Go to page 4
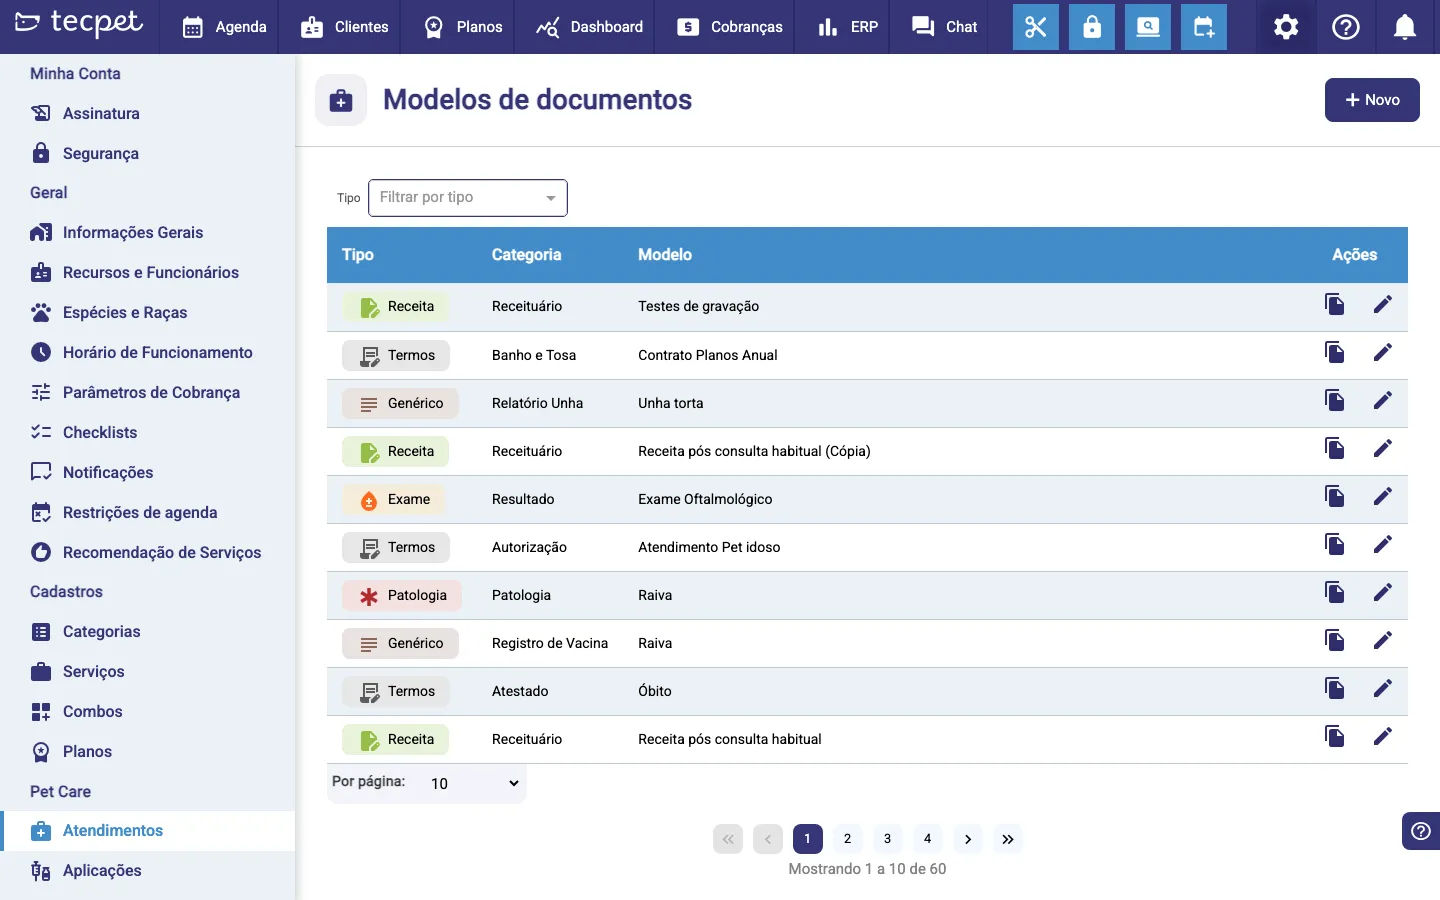This screenshot has width=1440, height=900. (927, 839)
